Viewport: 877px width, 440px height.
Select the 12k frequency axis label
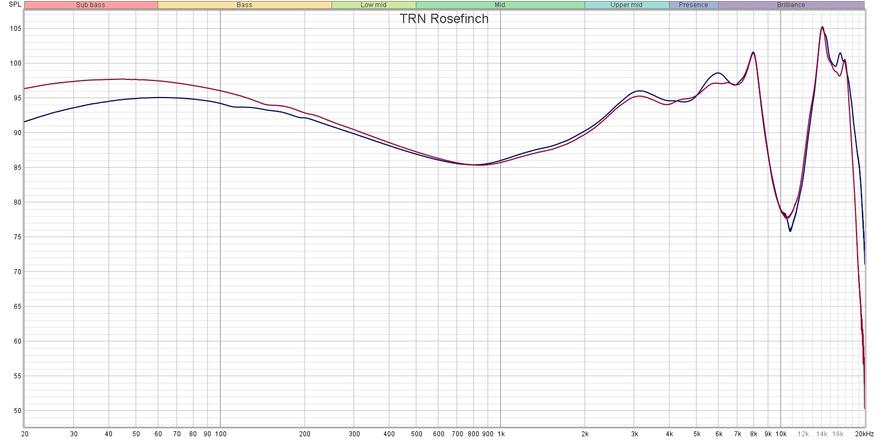(803, 434)
